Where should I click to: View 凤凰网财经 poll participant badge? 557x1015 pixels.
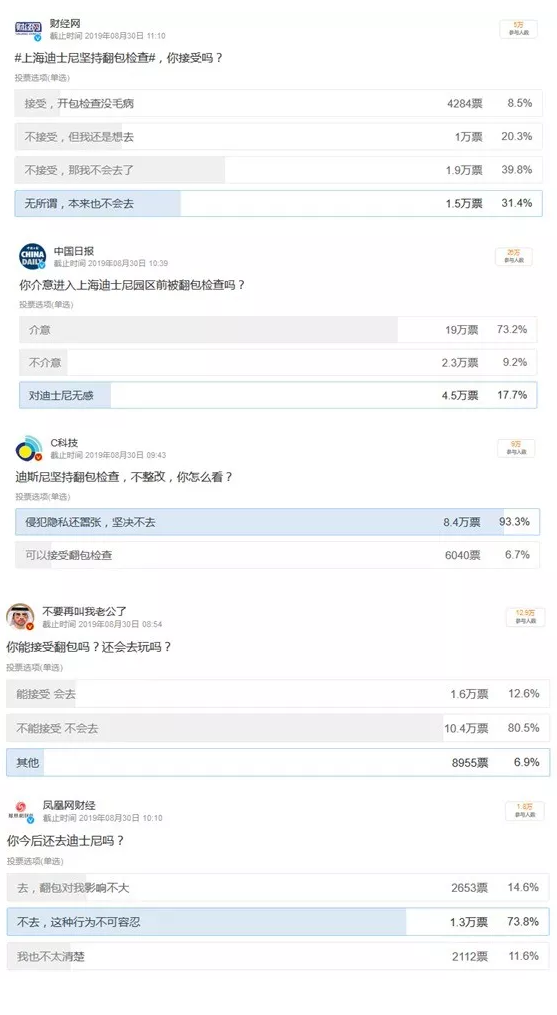(525, 810)
